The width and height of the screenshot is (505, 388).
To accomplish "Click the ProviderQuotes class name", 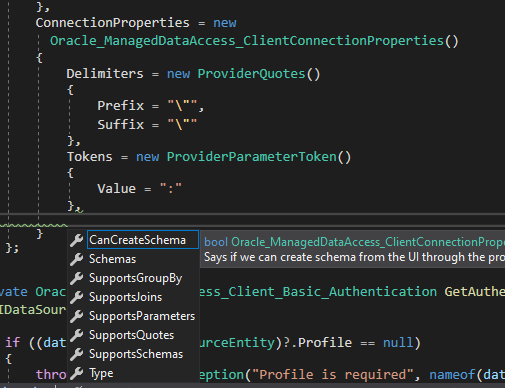I will click(251, 74).
